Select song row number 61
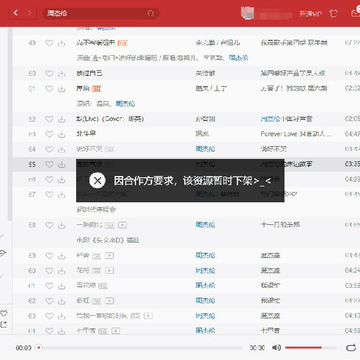The width and height of the screenshot is (360, 360). [186, 286]
